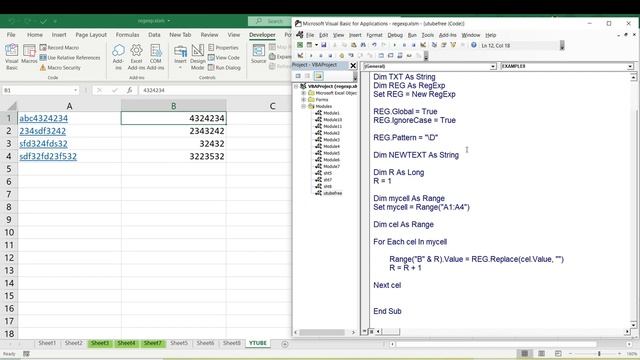Open the Excel File tab
The image size is (640, 360).
click(x=11, y=35)
